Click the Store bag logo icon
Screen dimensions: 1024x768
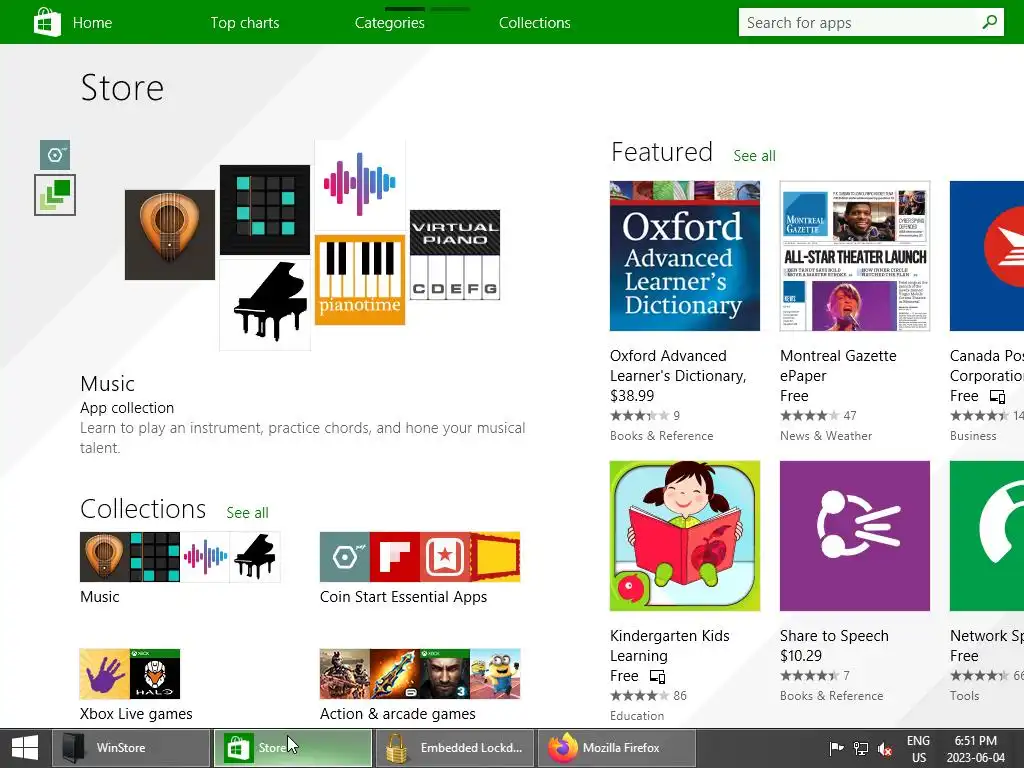pos(47,22)
